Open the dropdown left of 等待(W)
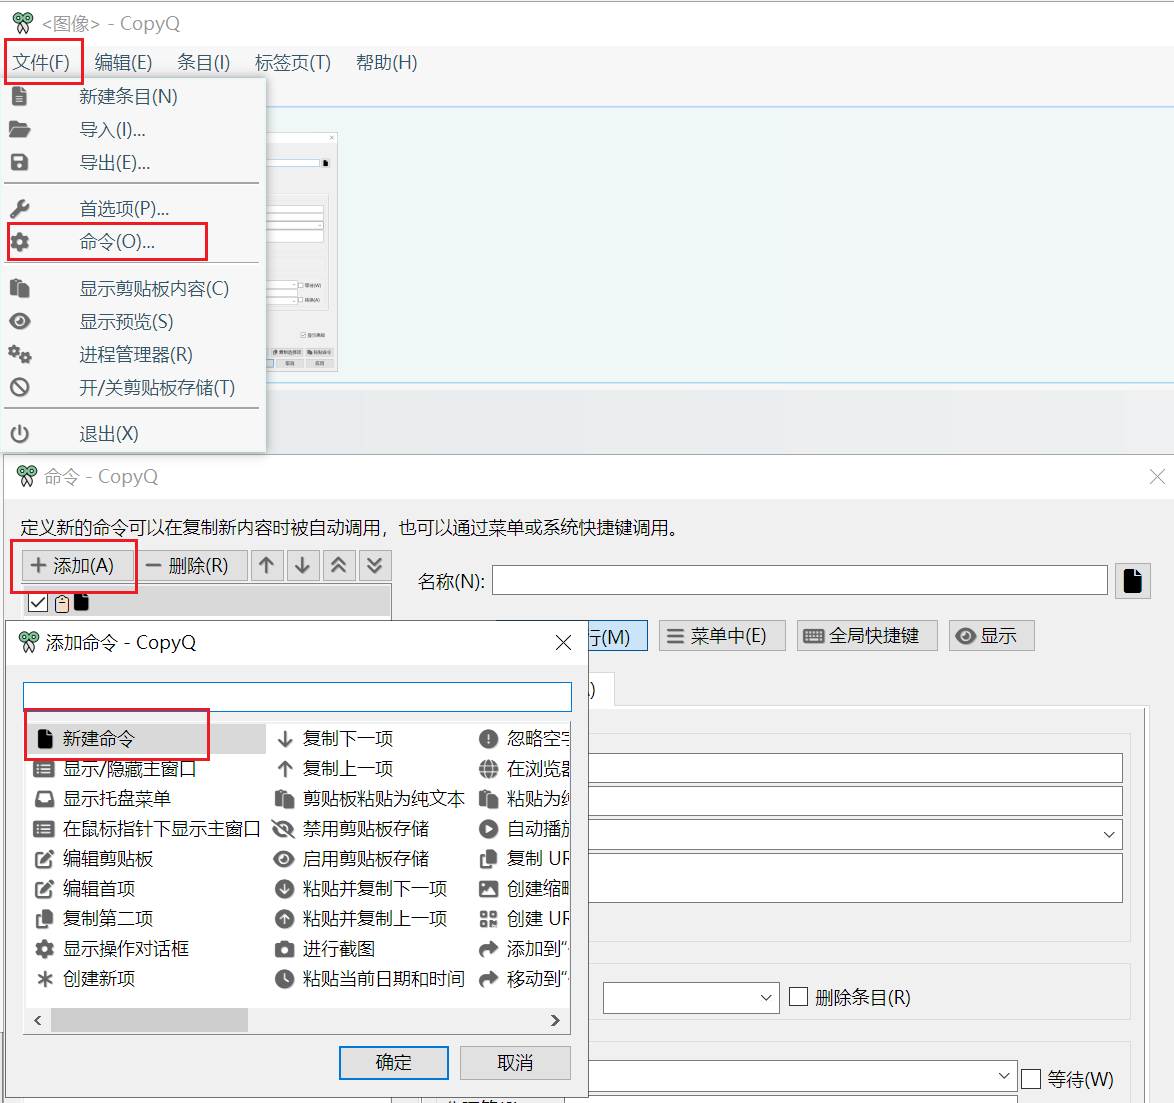 tap(801, 1076)
